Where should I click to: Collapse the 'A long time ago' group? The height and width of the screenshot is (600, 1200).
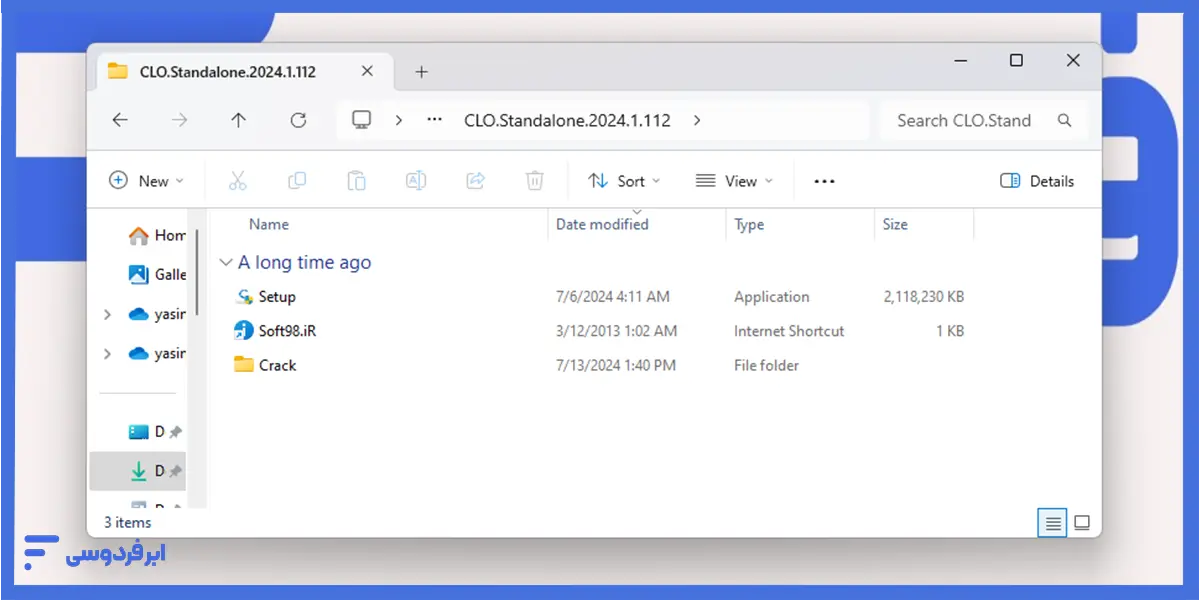click(x=226, y=263)
